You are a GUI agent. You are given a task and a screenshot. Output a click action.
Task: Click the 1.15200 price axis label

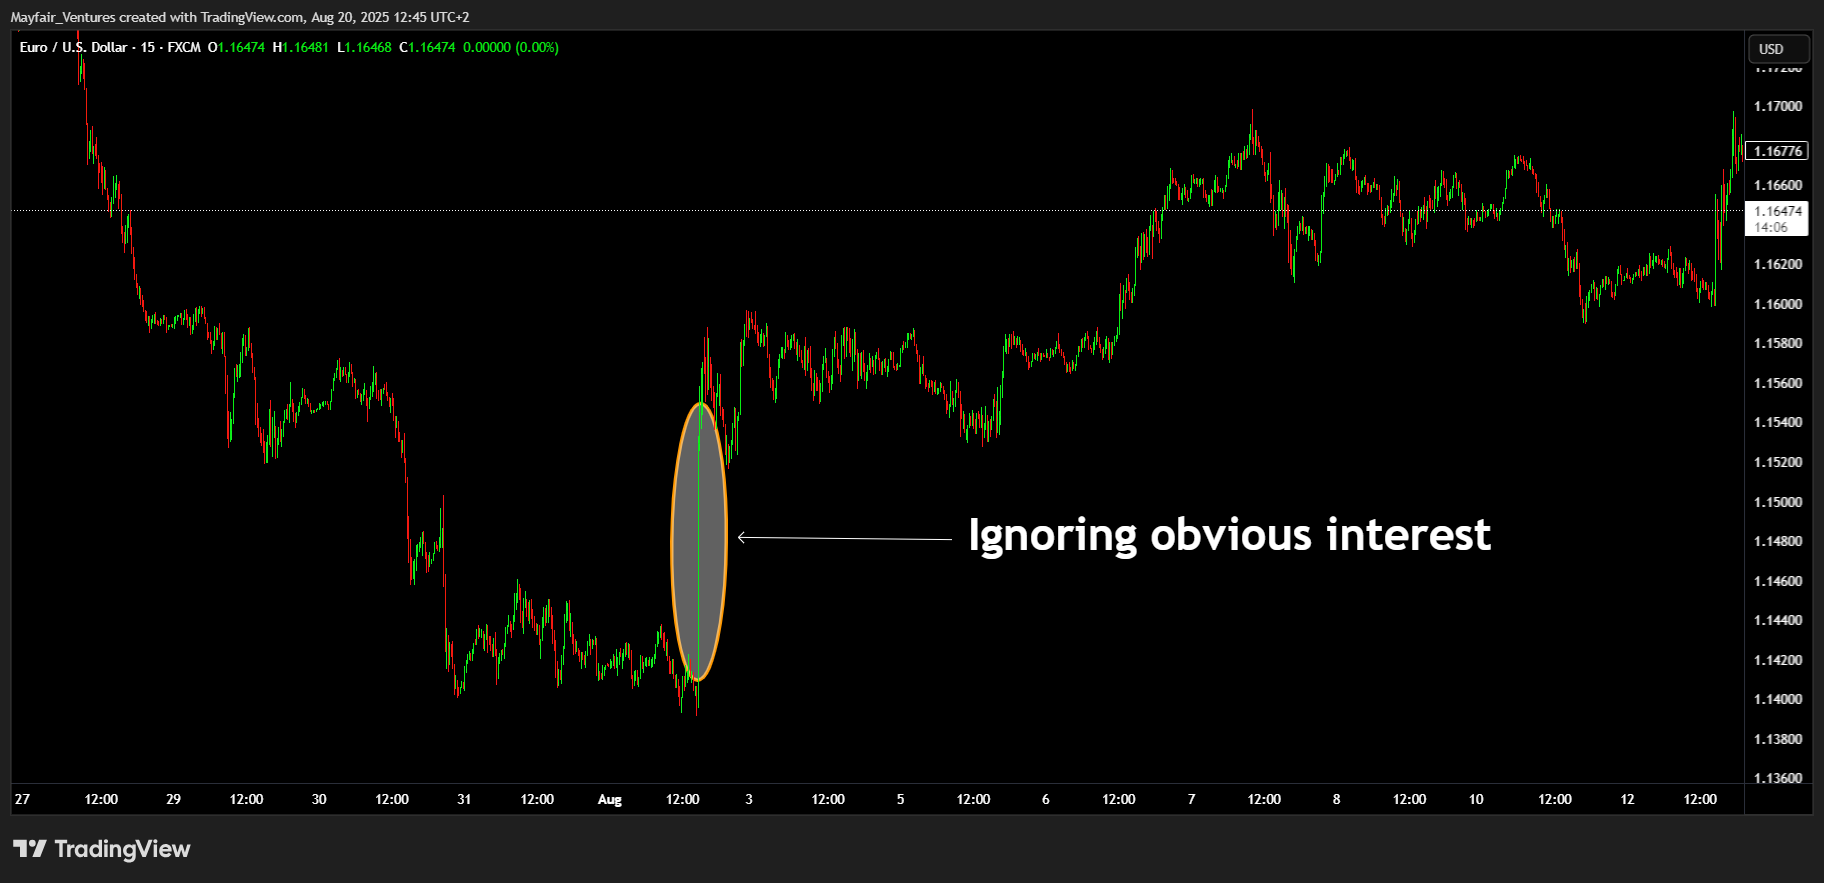coord(1778,462)
